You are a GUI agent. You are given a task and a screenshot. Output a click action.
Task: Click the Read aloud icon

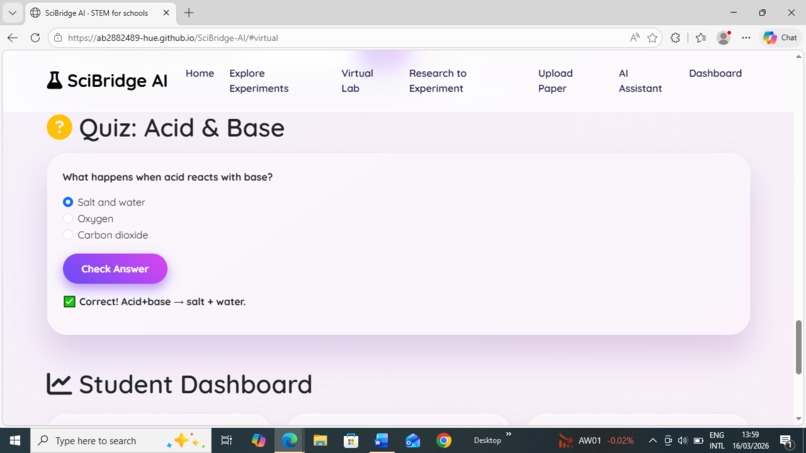coord(635,38)
